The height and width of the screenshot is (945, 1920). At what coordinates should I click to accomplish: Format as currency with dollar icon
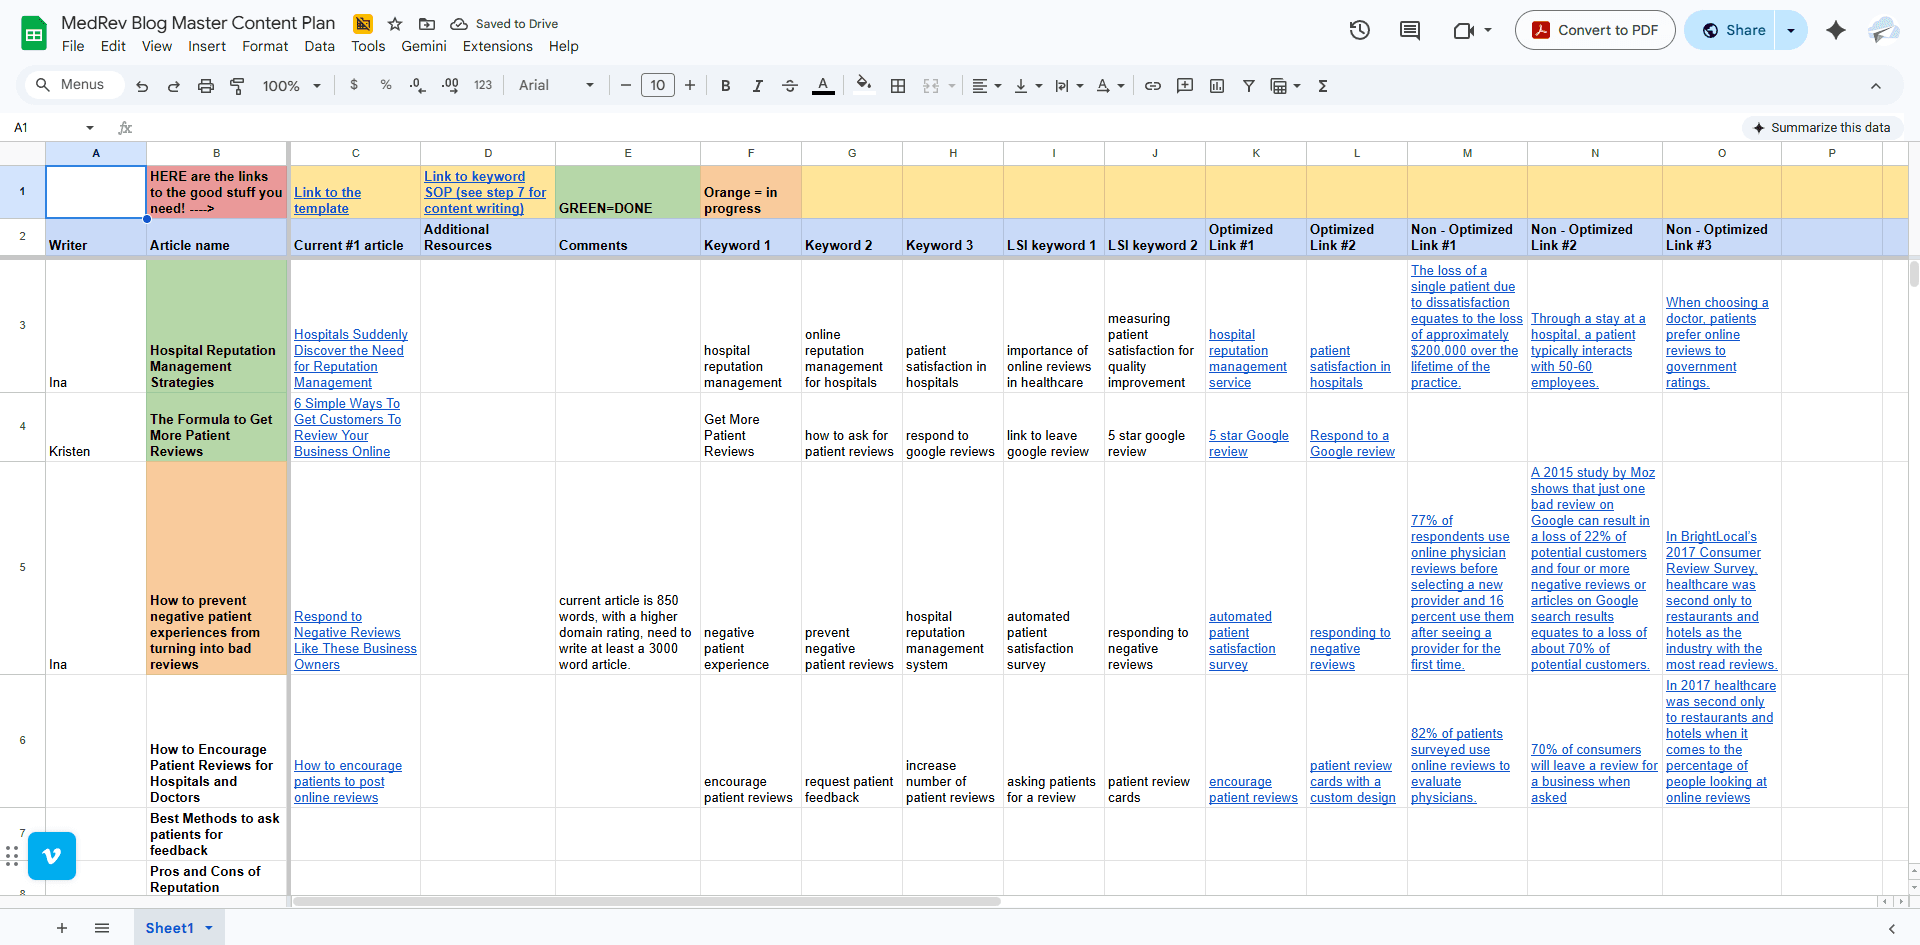click(x=354, y=86)
